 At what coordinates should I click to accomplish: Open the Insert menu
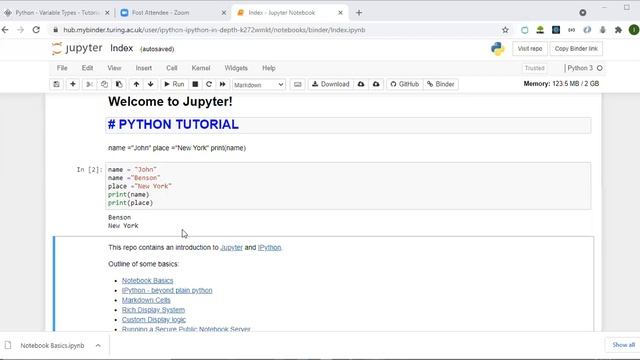(x=144, y=68)
